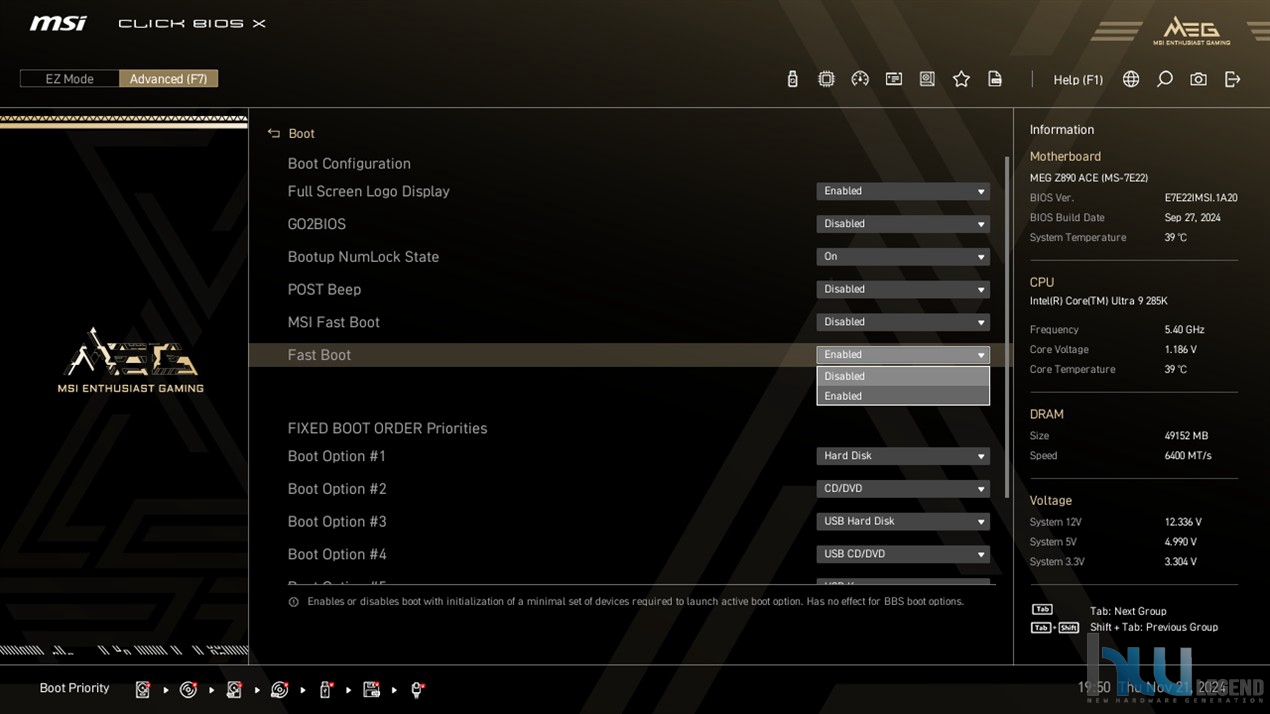Viewport: 1270px width, 714px height.
Task: Select the network plug icon in Boot Priority
Action: (x=418, y=689)
